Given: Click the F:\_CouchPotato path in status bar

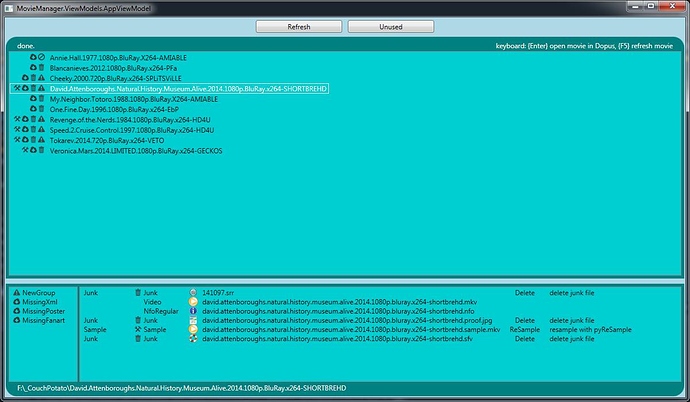Looking at the screenshot, I should pos(181,388).
